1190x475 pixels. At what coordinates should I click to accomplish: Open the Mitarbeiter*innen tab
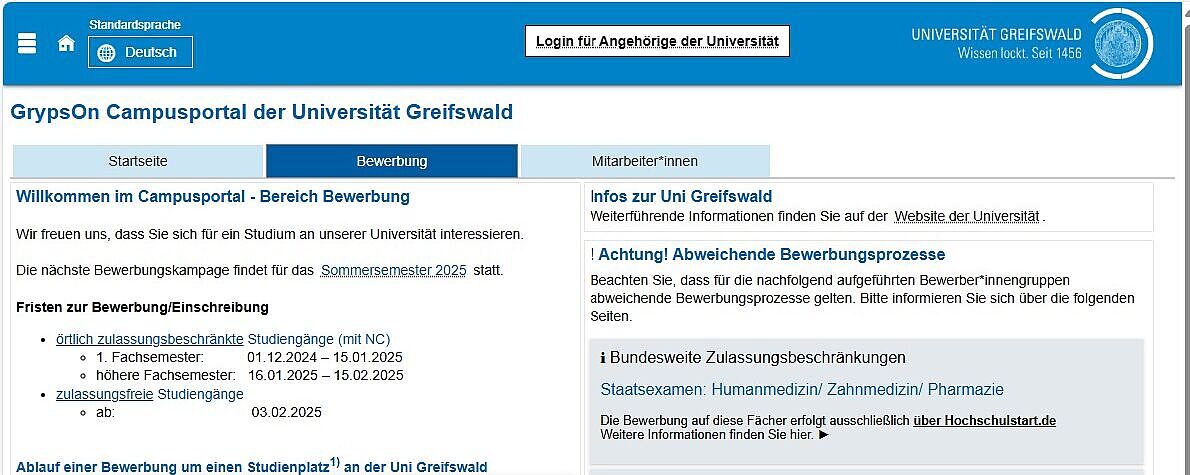pyautogui.click(x=645, y=161)
